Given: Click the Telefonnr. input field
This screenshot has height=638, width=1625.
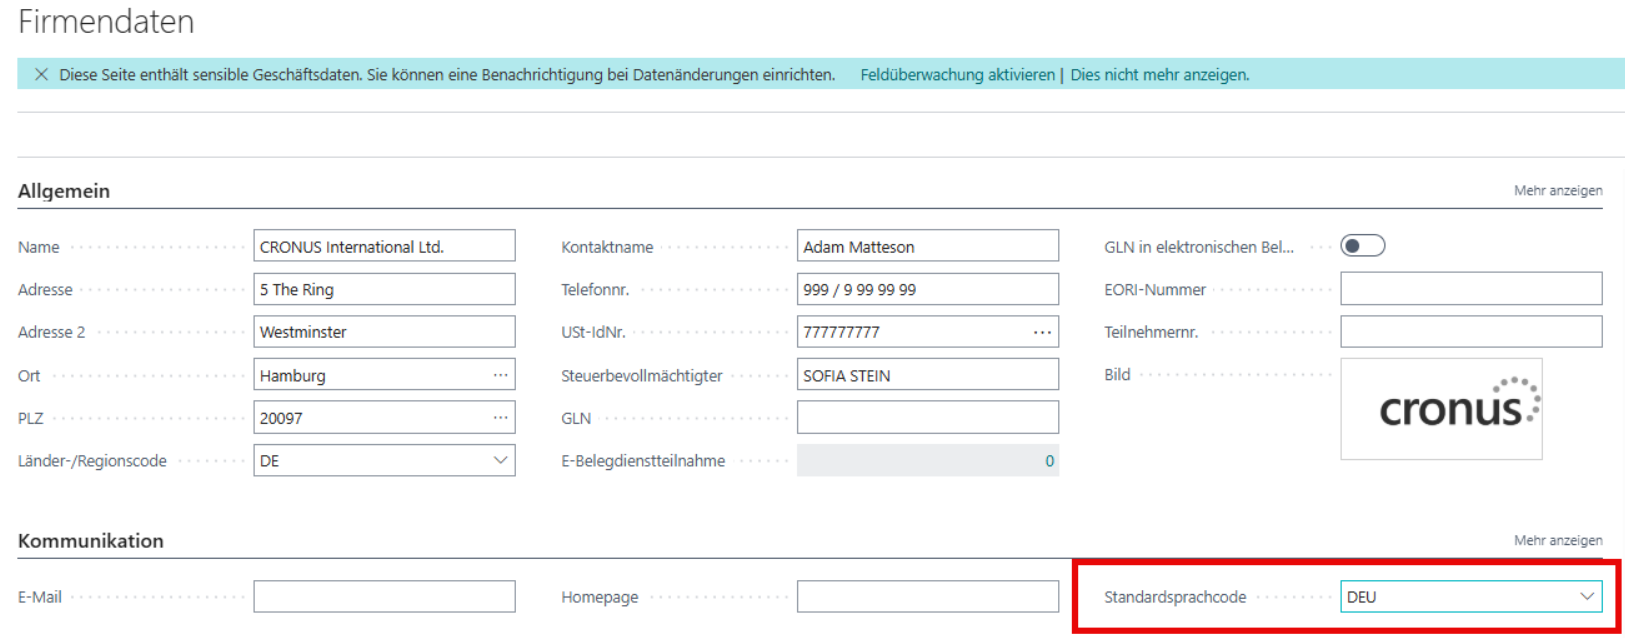Looking at the screenshot, I should coord(927,289).
